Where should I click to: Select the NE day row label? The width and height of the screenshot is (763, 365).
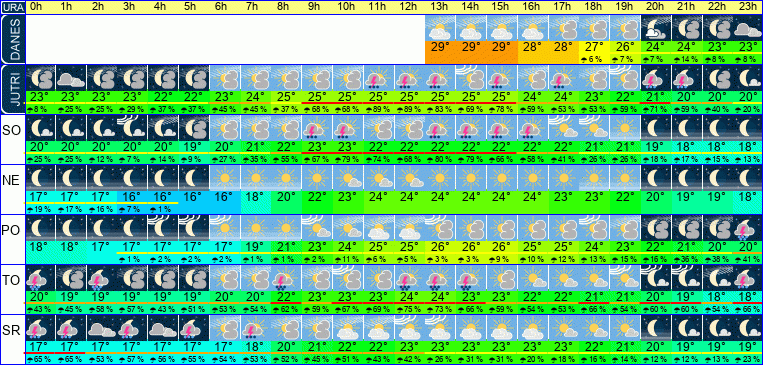pyautogui.click(x=12, y=181)
